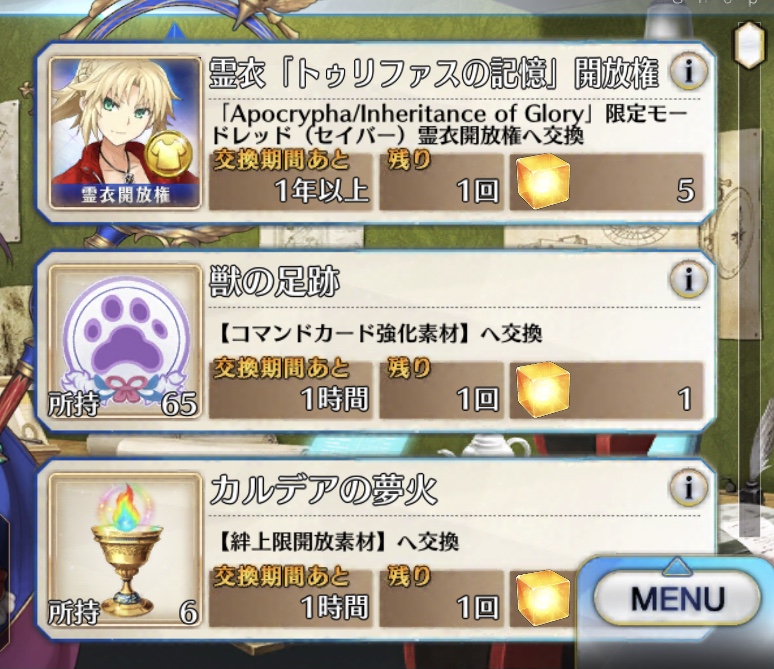Tap the 霊衣開放権 label under portrait
The height and width of the screenshot is (669, 774).
125,195
